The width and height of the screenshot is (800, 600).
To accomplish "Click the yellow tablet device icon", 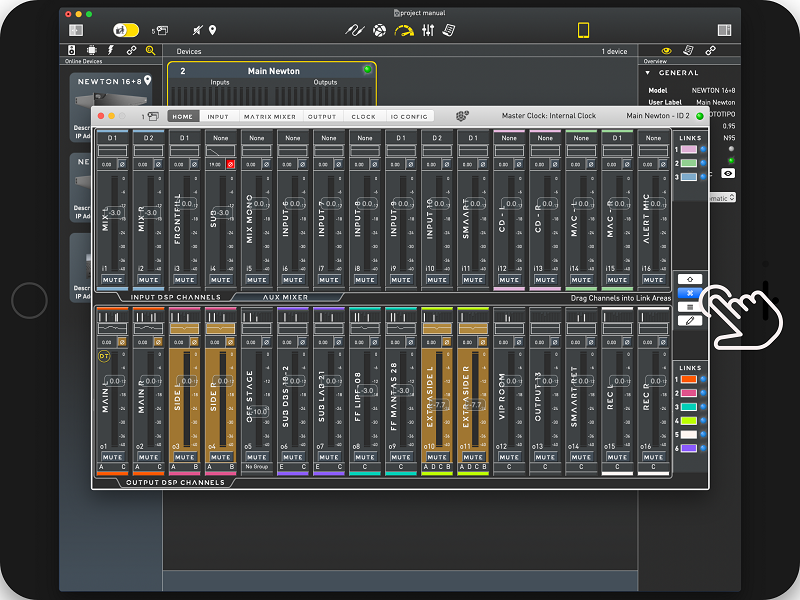I will [x=583, y=30].
